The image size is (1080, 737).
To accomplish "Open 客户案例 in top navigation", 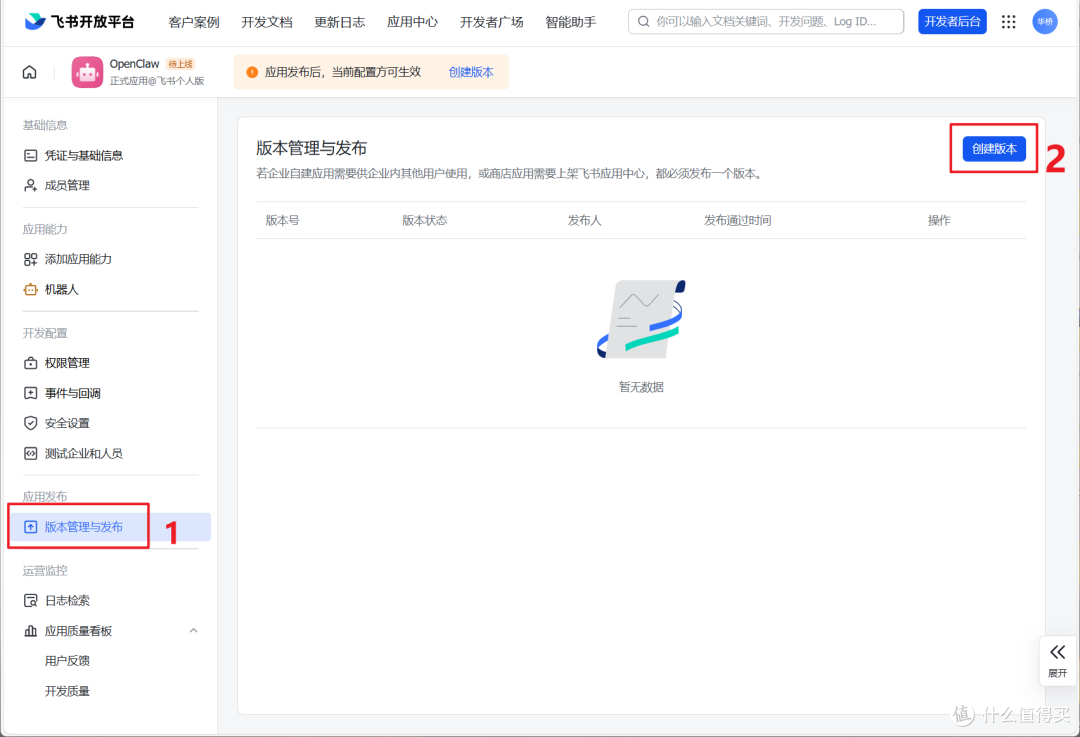I will [194, 22].
